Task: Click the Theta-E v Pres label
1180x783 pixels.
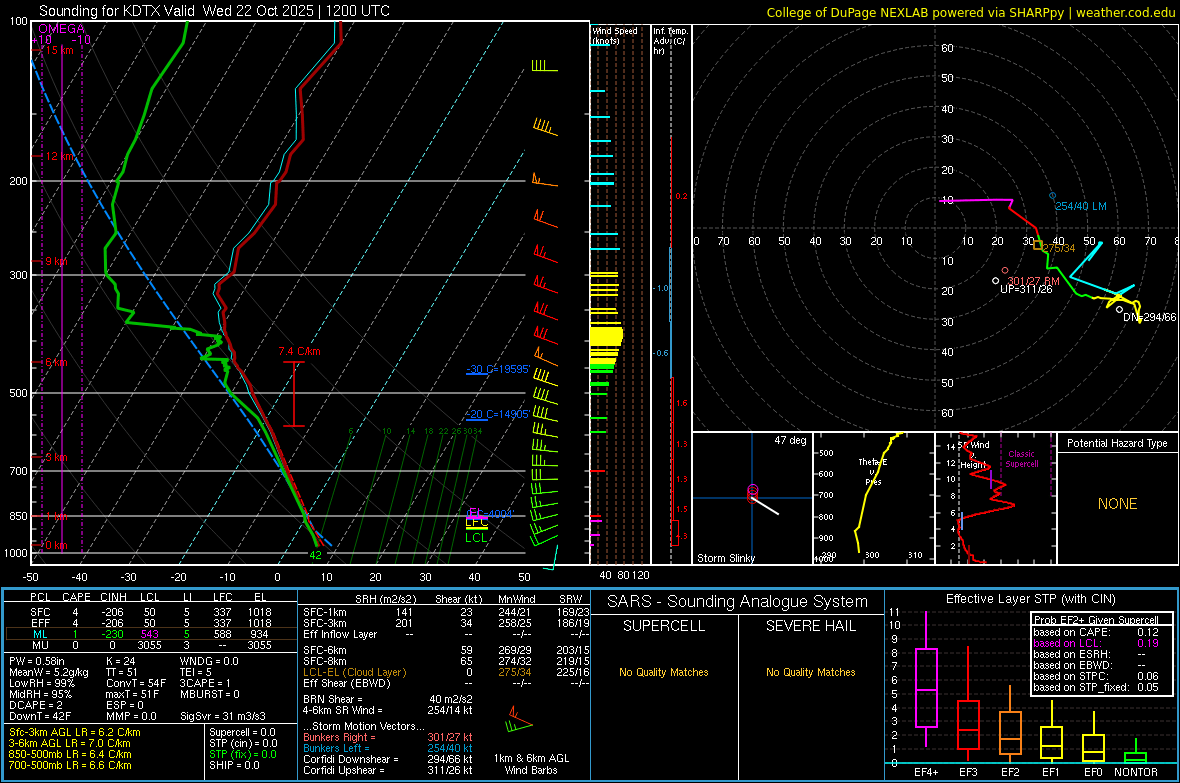Action: 873,471
